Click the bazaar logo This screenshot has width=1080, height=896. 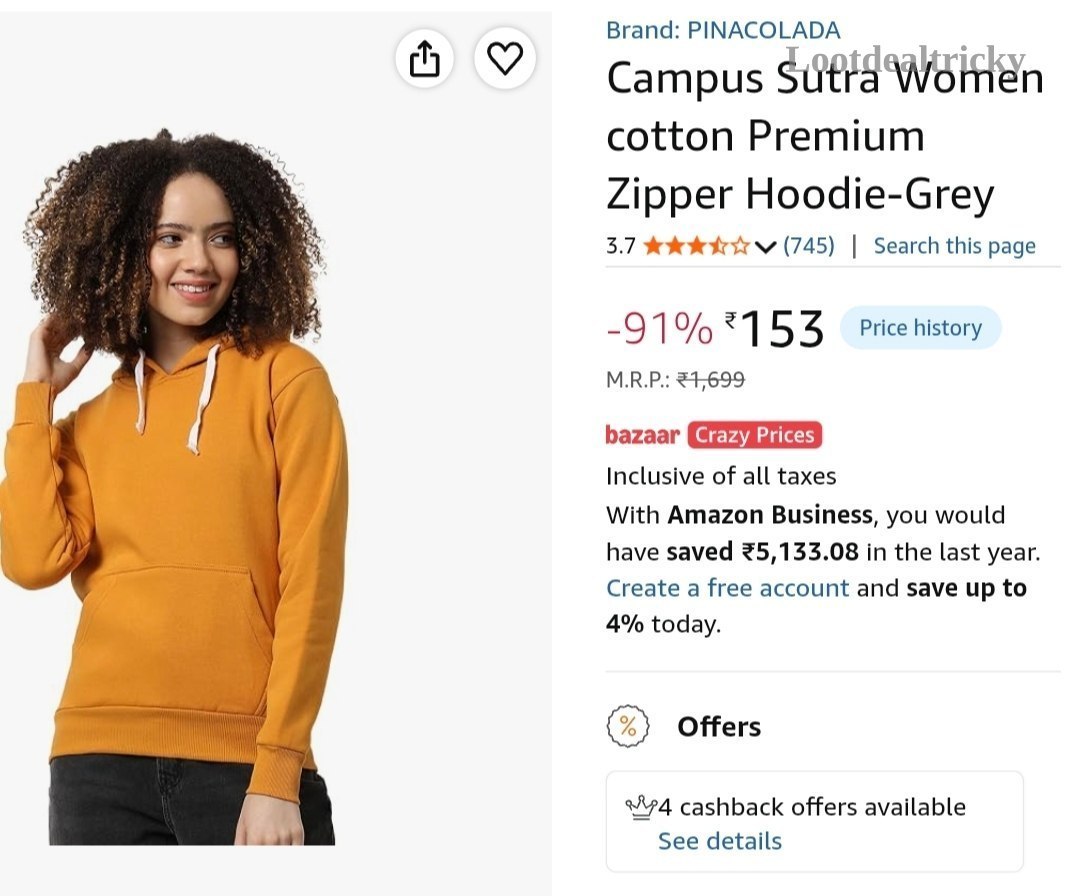coord(643,435)
